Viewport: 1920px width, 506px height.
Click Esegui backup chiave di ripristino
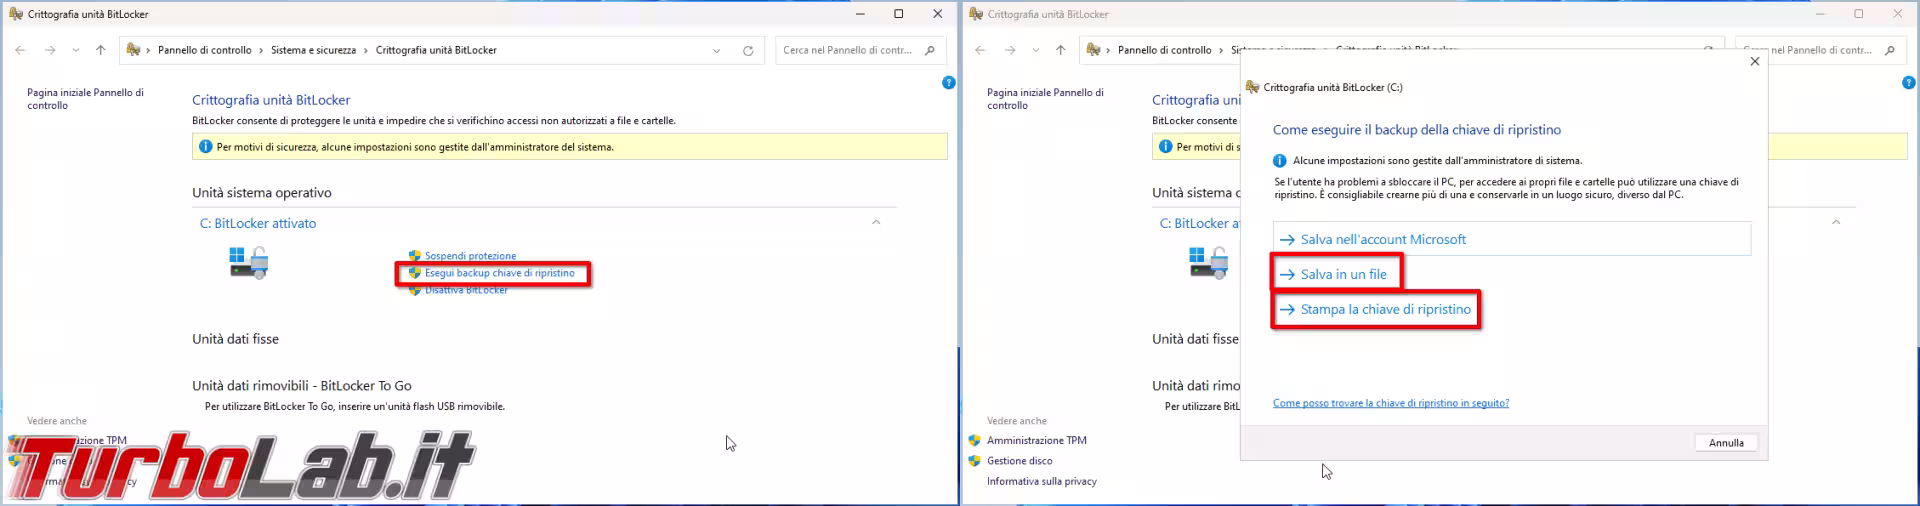pyautogui.click(x=499, y=273)
